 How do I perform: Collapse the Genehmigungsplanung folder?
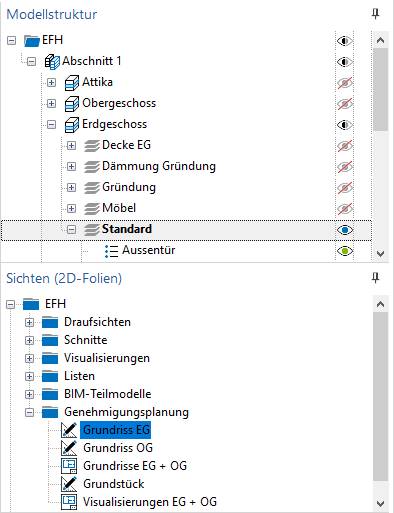[29, 412]
